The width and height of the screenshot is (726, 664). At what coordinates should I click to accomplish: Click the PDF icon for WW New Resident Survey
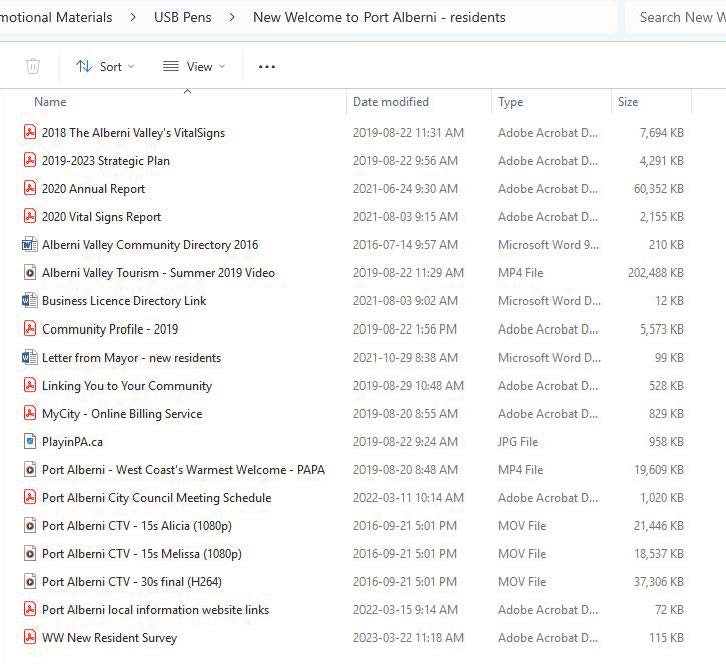pyautogui.click(x=30, y=637)
